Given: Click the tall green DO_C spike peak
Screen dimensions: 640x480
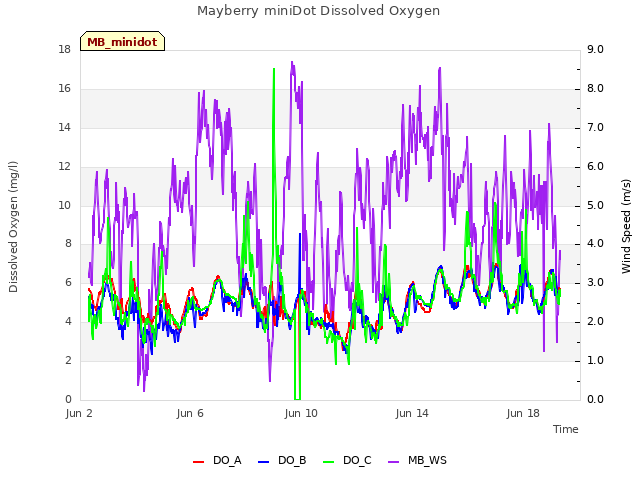Looking at the screenshot, I should pos(274,69).
